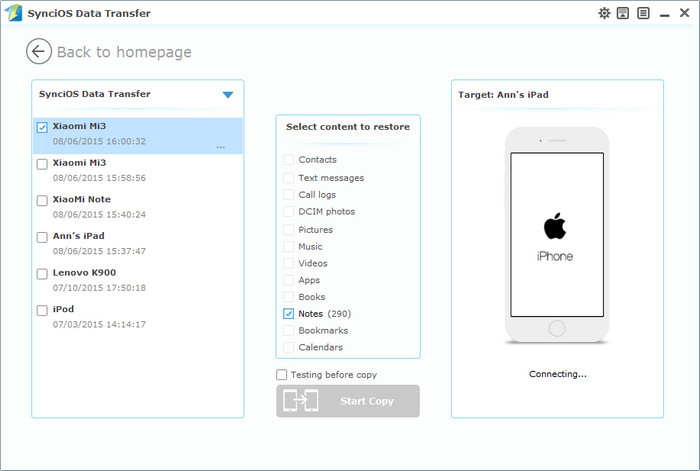700x471 pixels.
Task: Check the Ann's iPad backup checkbox
Action: (x=42, y=238)
